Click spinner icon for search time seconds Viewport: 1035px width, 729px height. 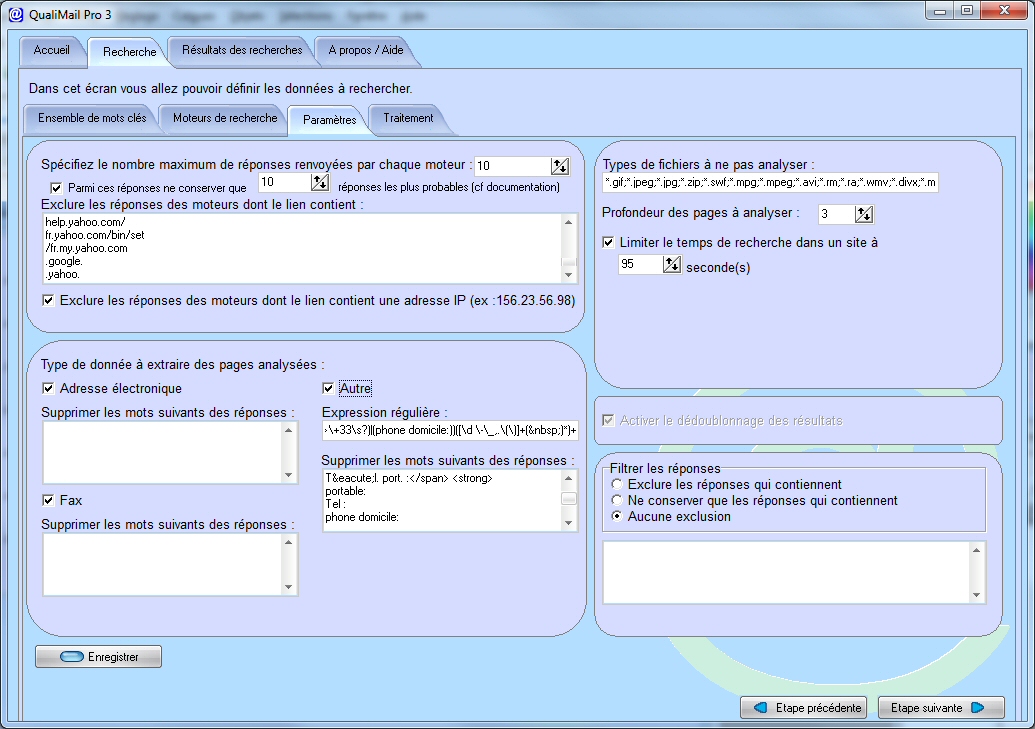(671, 264)
